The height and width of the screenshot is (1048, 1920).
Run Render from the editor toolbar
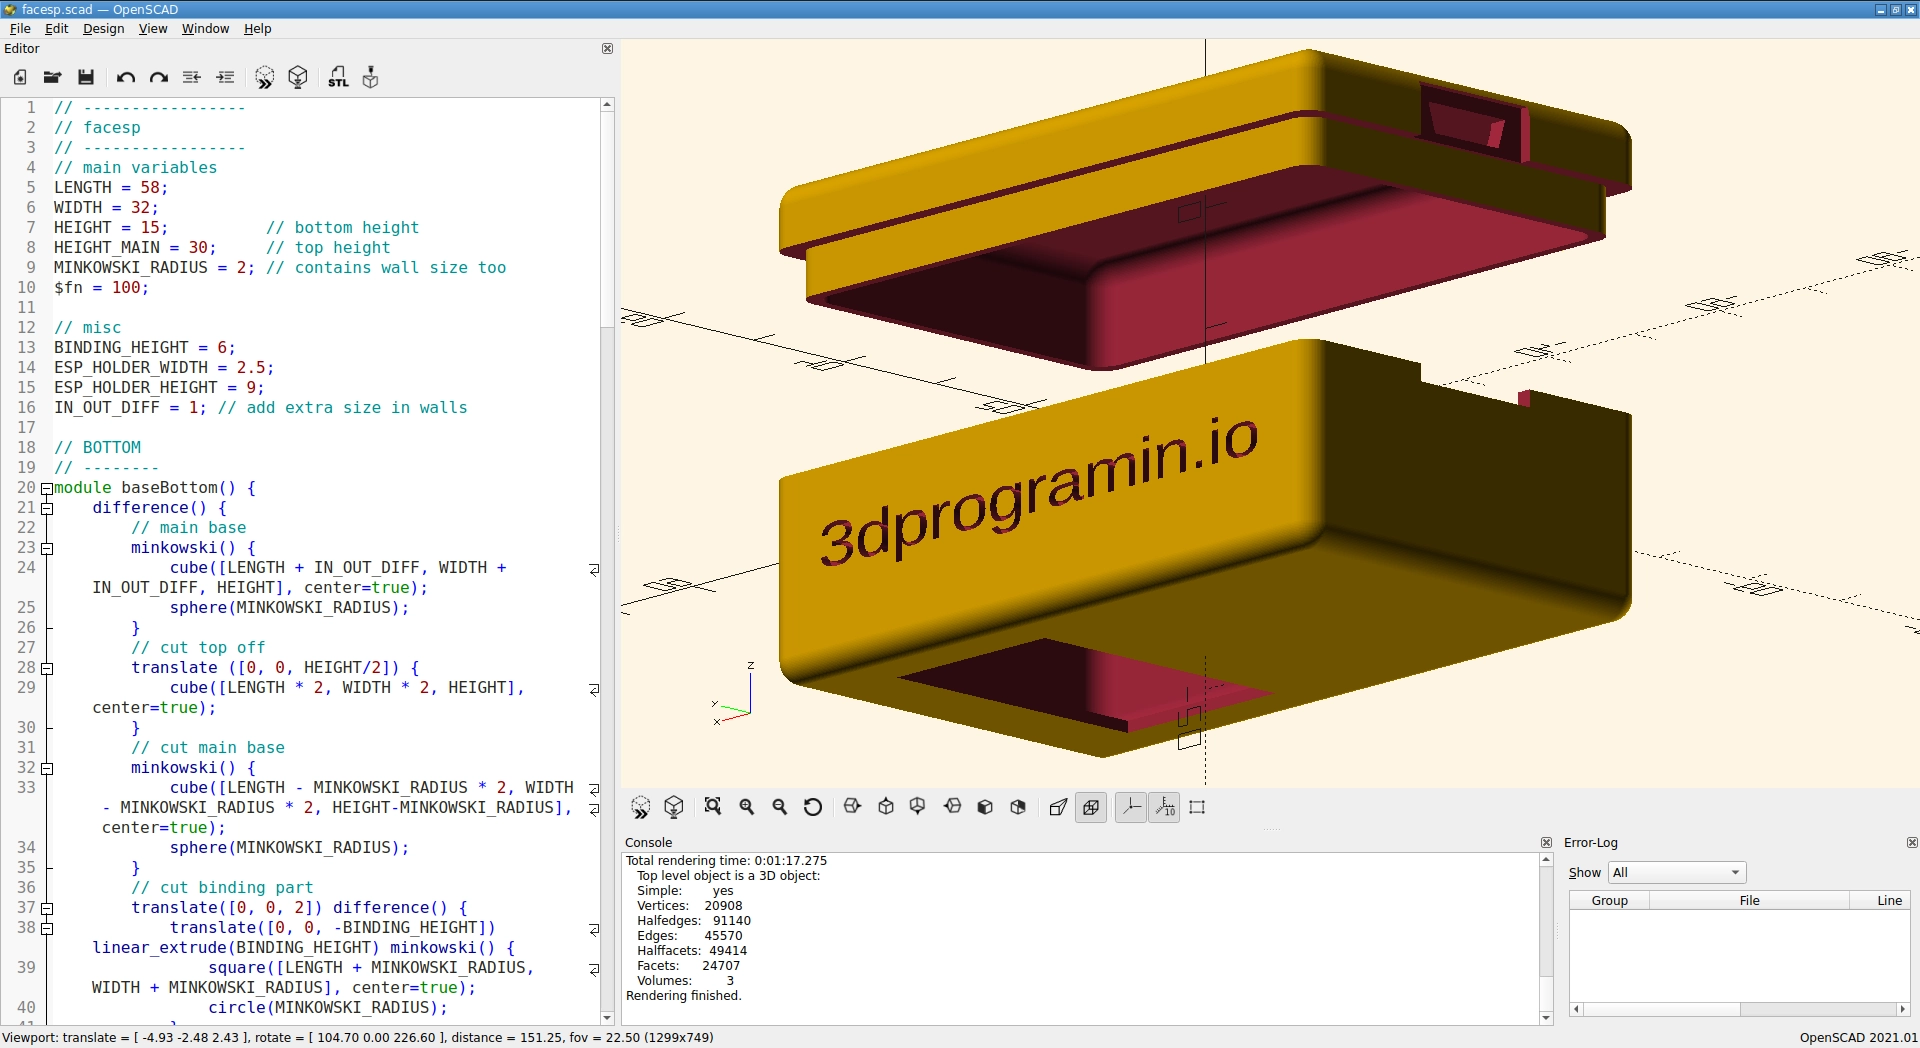click(298, 77)
